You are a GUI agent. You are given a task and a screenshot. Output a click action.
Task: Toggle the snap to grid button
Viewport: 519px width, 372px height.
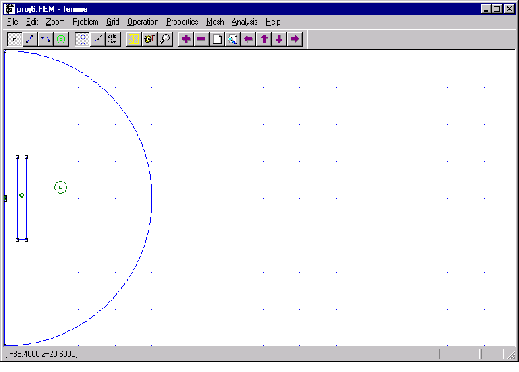pos(98,39)
